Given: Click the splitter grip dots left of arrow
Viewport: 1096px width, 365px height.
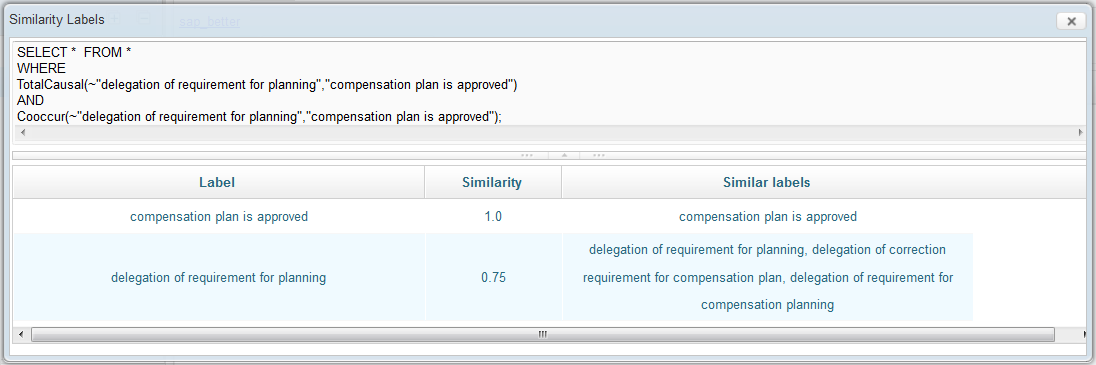Looking at the screenshot, I should pyautogui.click(x=527, y=155).
